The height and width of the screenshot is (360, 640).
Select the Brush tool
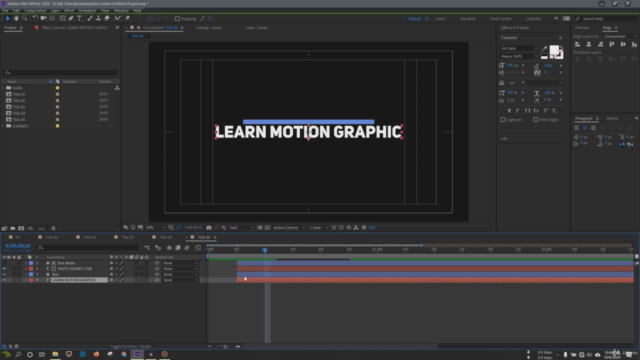pos(90,18)
